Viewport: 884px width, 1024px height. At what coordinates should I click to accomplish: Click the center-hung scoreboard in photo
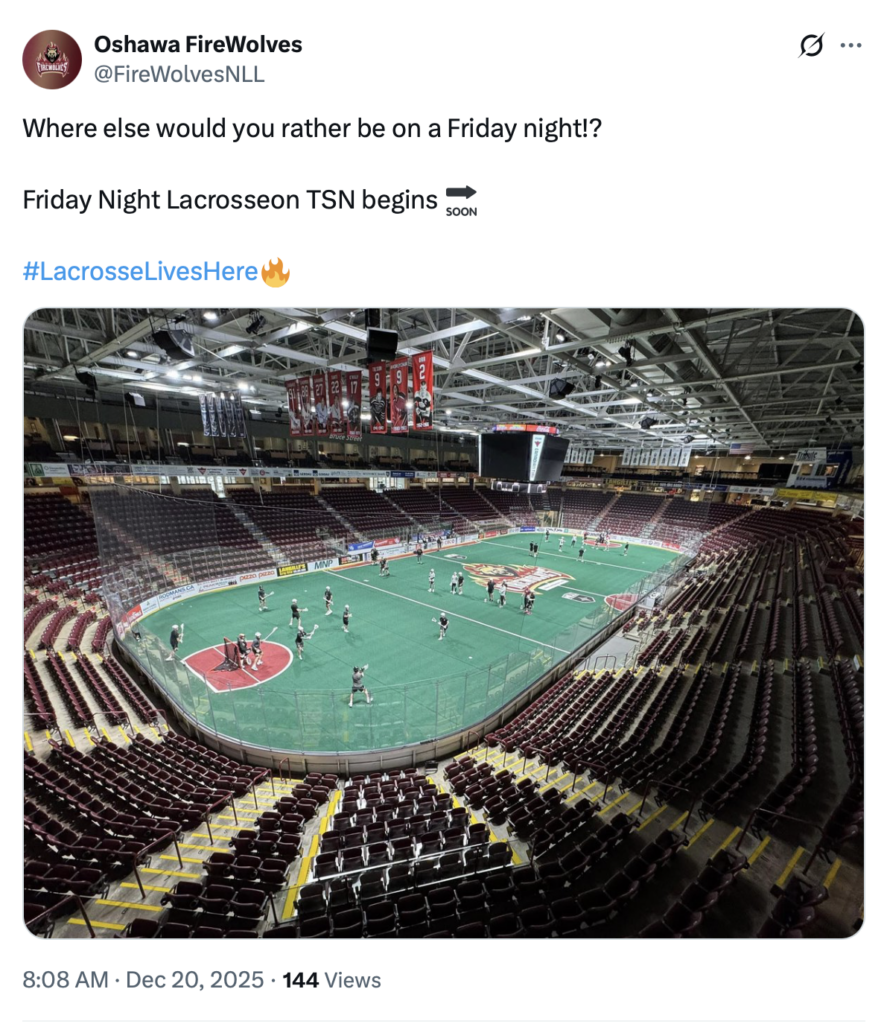pos(523,455)
